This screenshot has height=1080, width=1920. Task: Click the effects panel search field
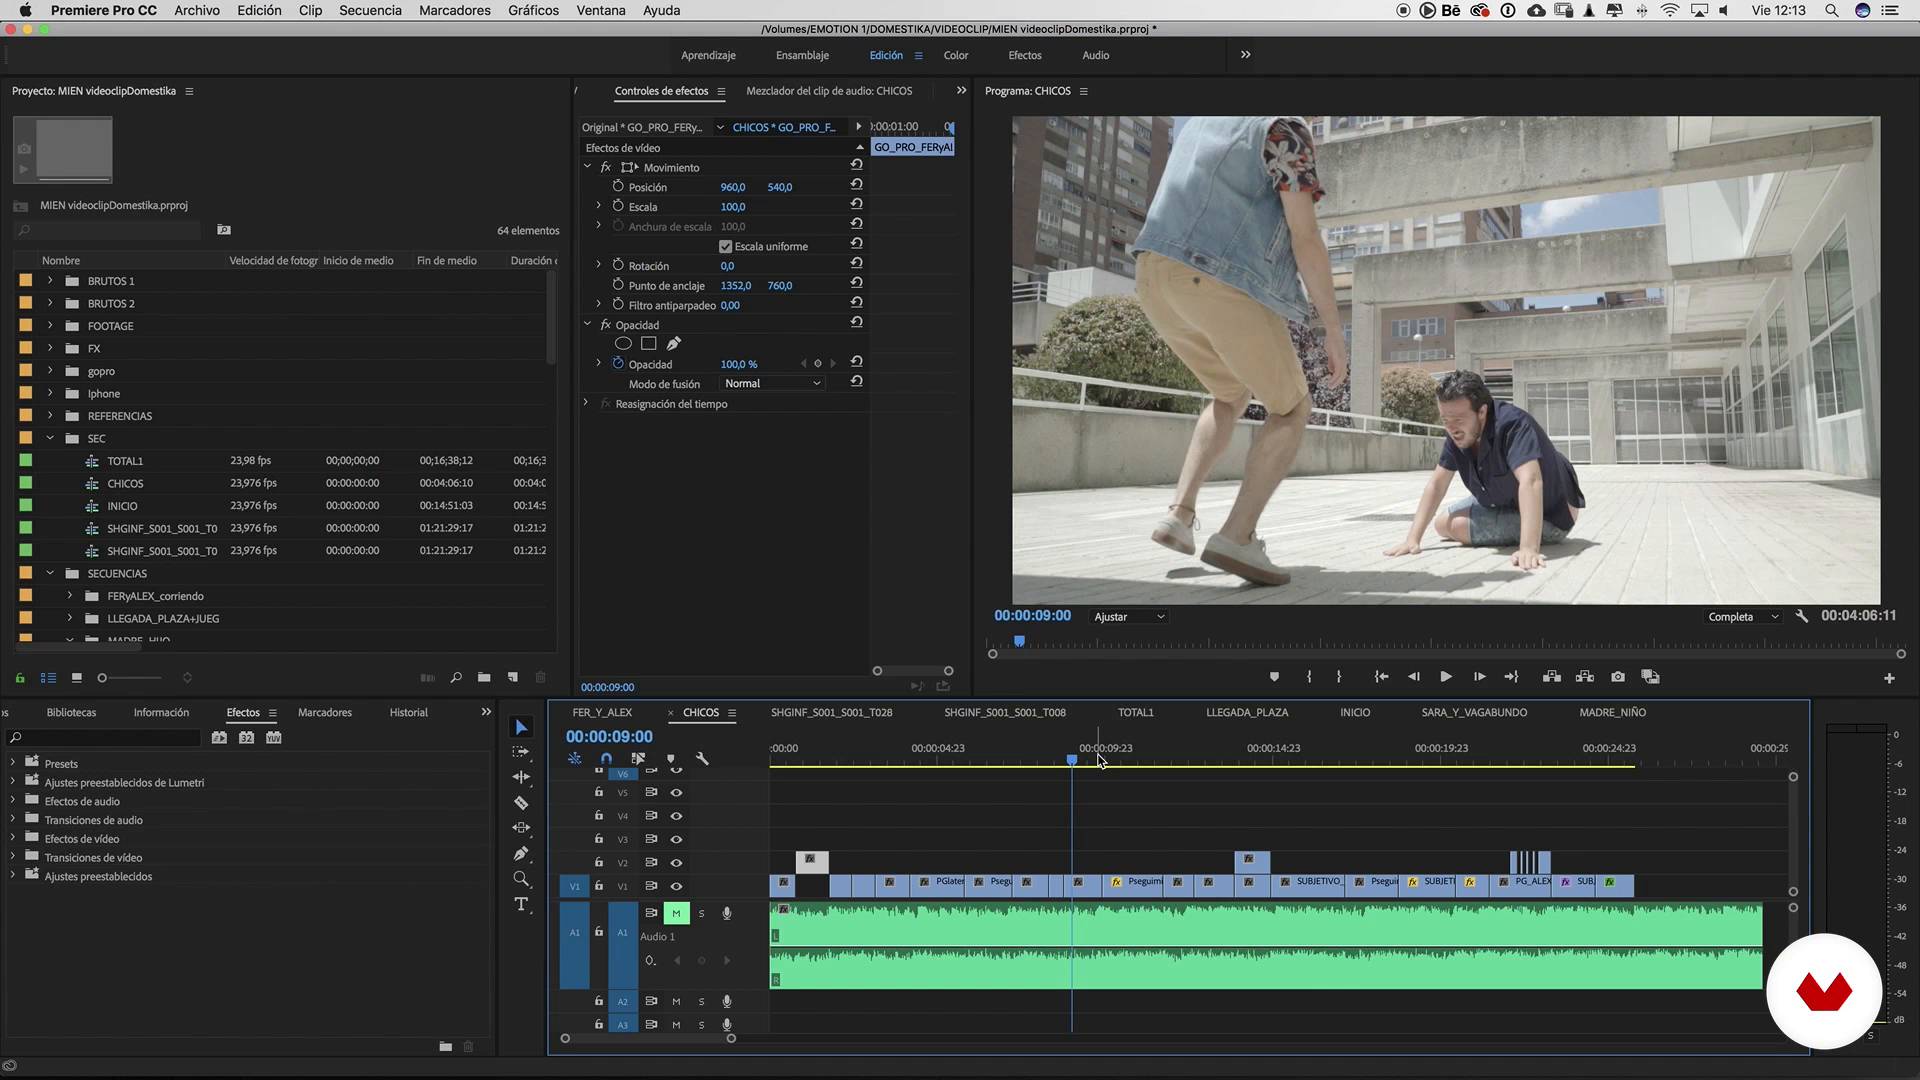tap(105, 738)
